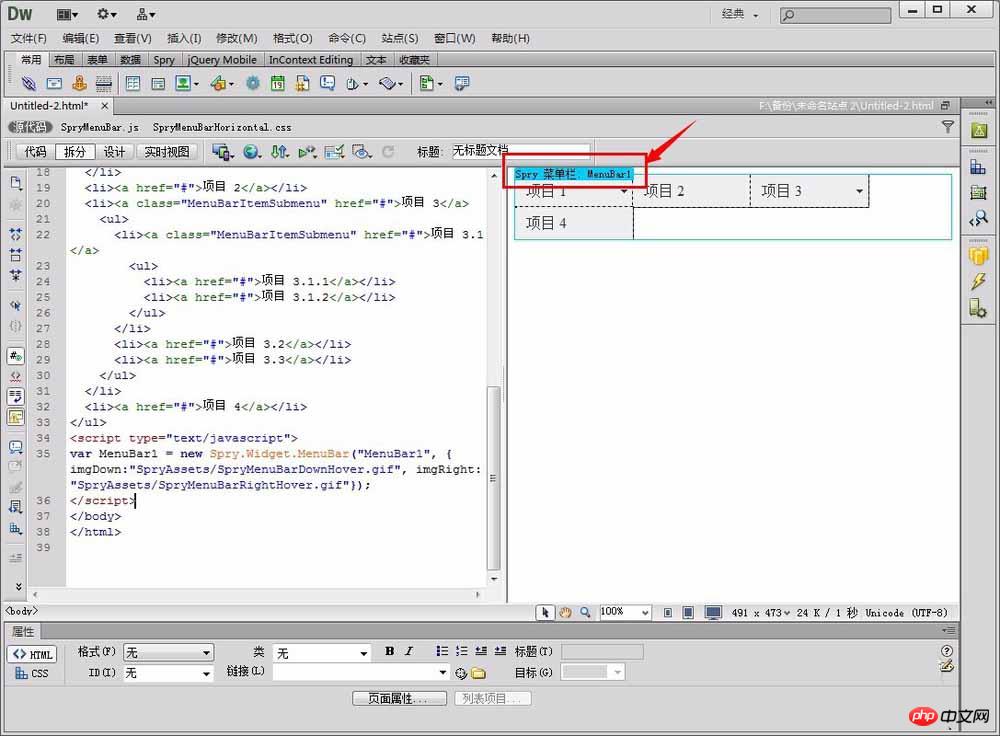Viewport: 1000px width, 736px height.
Task: Click Preview in Browser globe icon
Action: 251,152
